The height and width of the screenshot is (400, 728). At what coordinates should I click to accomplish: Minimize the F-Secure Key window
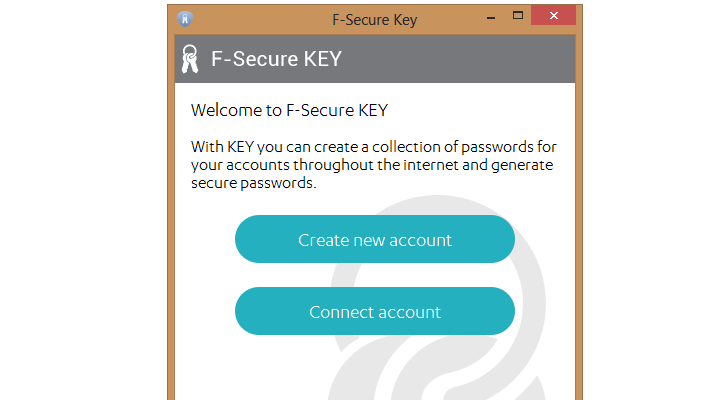point(488,17)
